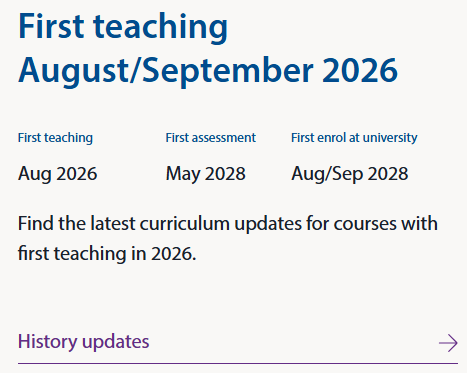Click the word 'courses' in the description
The height and width of the screenshot is (373, 467).
[x=365, y=224]
